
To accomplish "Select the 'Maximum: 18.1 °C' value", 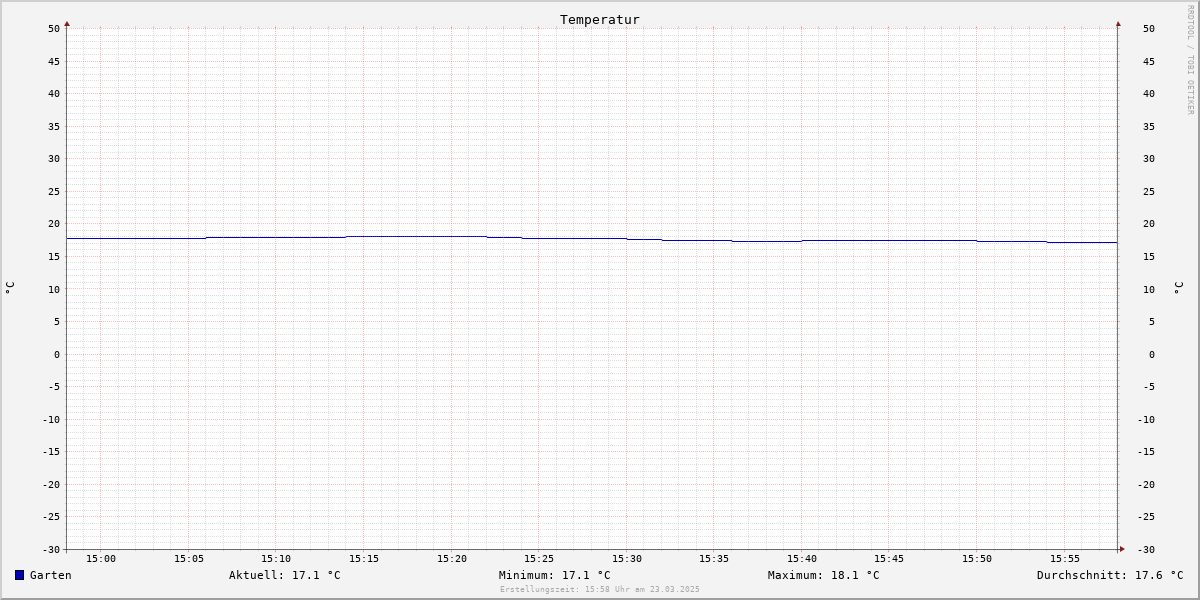I will coord(824,575).
